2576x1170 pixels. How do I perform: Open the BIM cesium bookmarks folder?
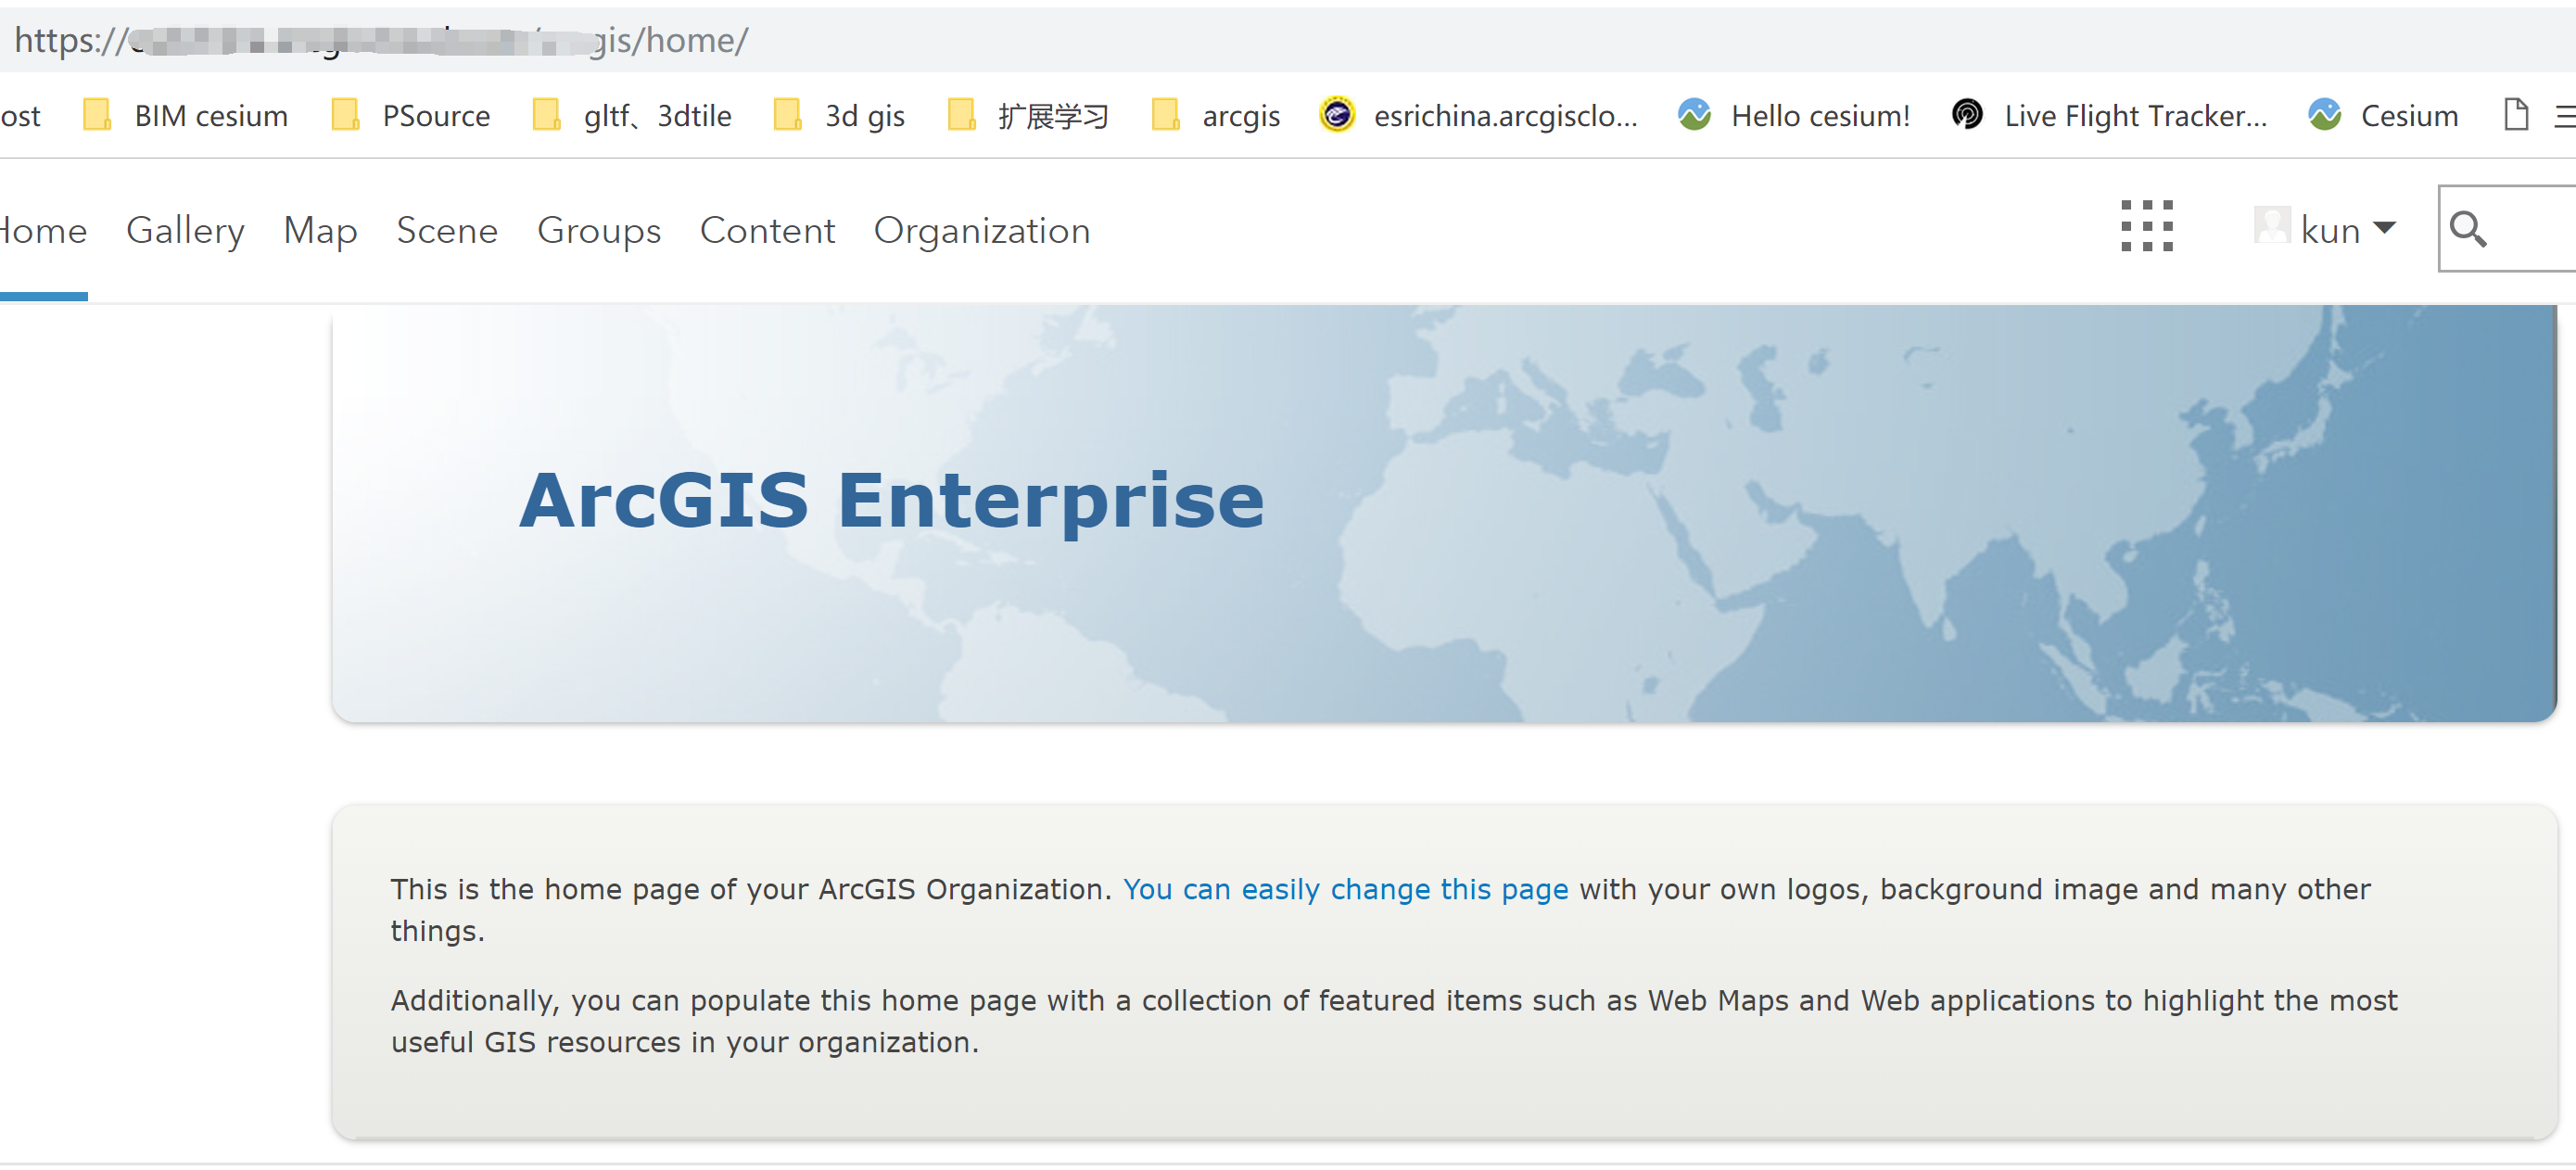tap(211, 115)
